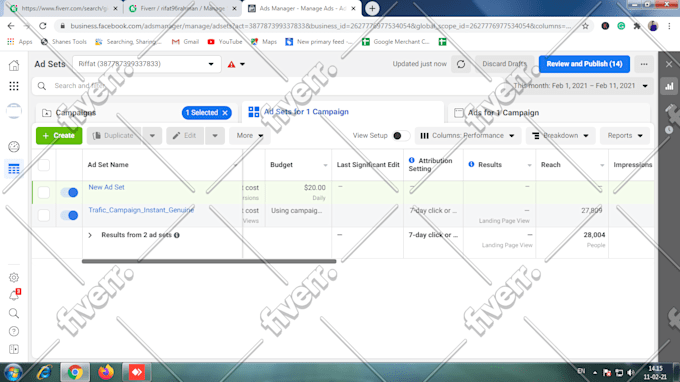Open the Reports dropdown
The height and width of the screenshot is (382, 680).
coord(625,136)
